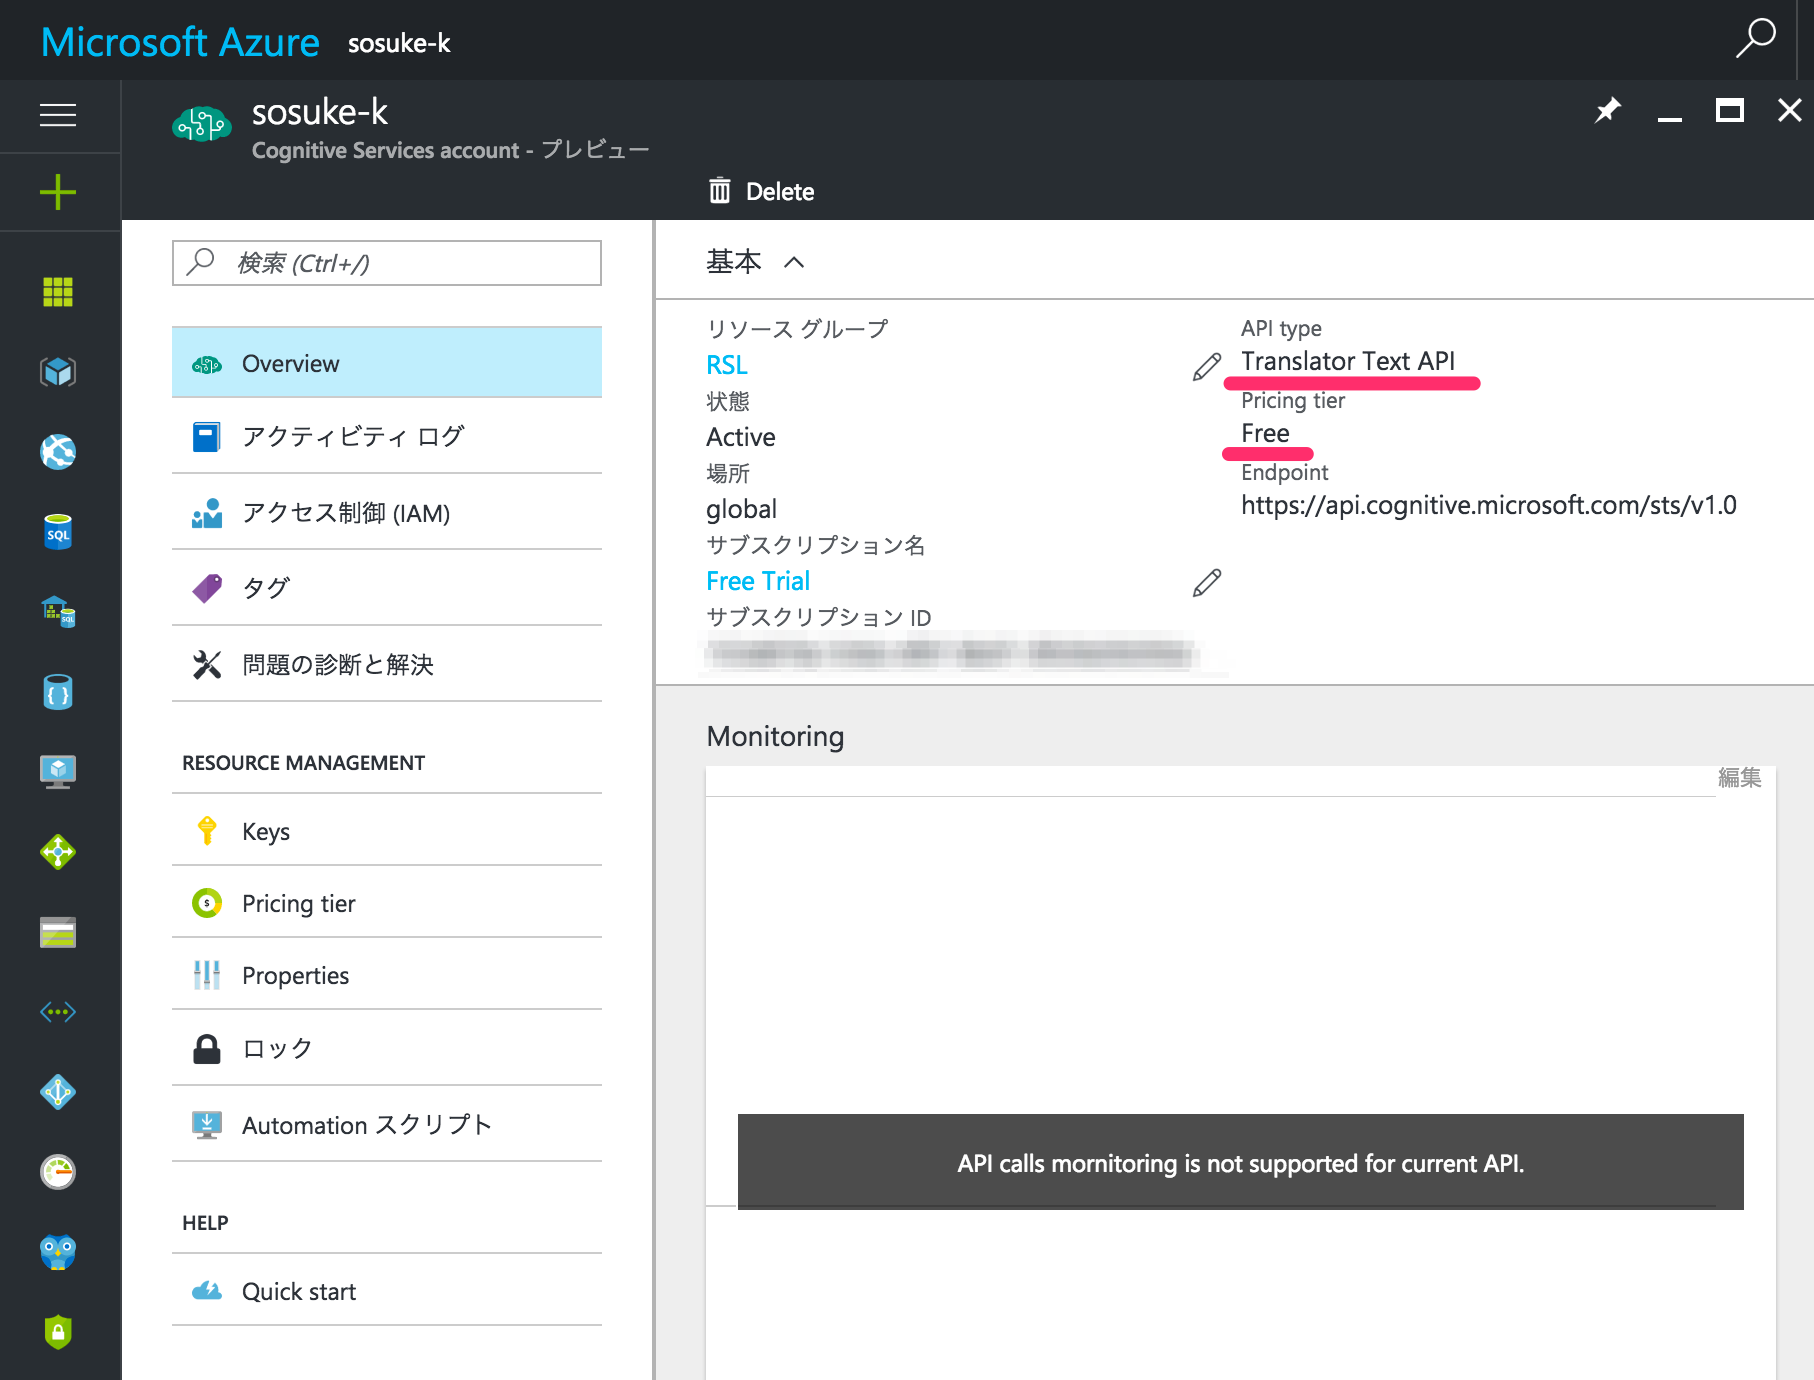Viewport: 1814px width, 1380px height.
Task: Open SQL databases icon in sidebar
Action: (58, 532)
